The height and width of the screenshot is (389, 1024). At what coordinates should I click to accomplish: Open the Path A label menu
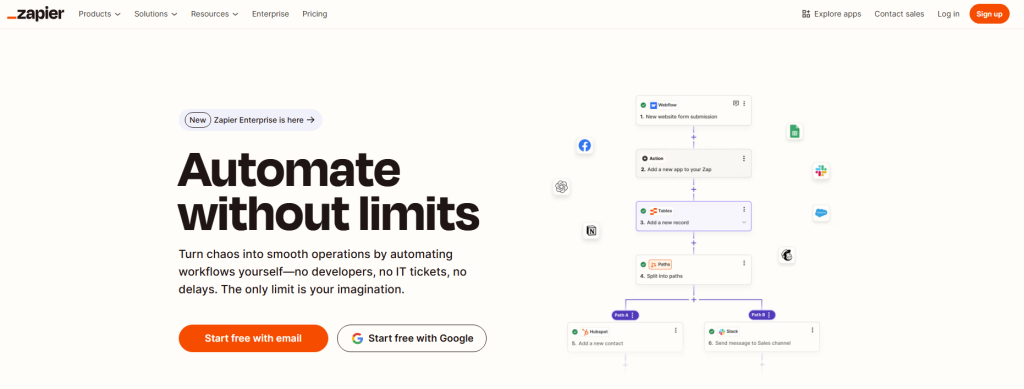(x=625, y=315)
